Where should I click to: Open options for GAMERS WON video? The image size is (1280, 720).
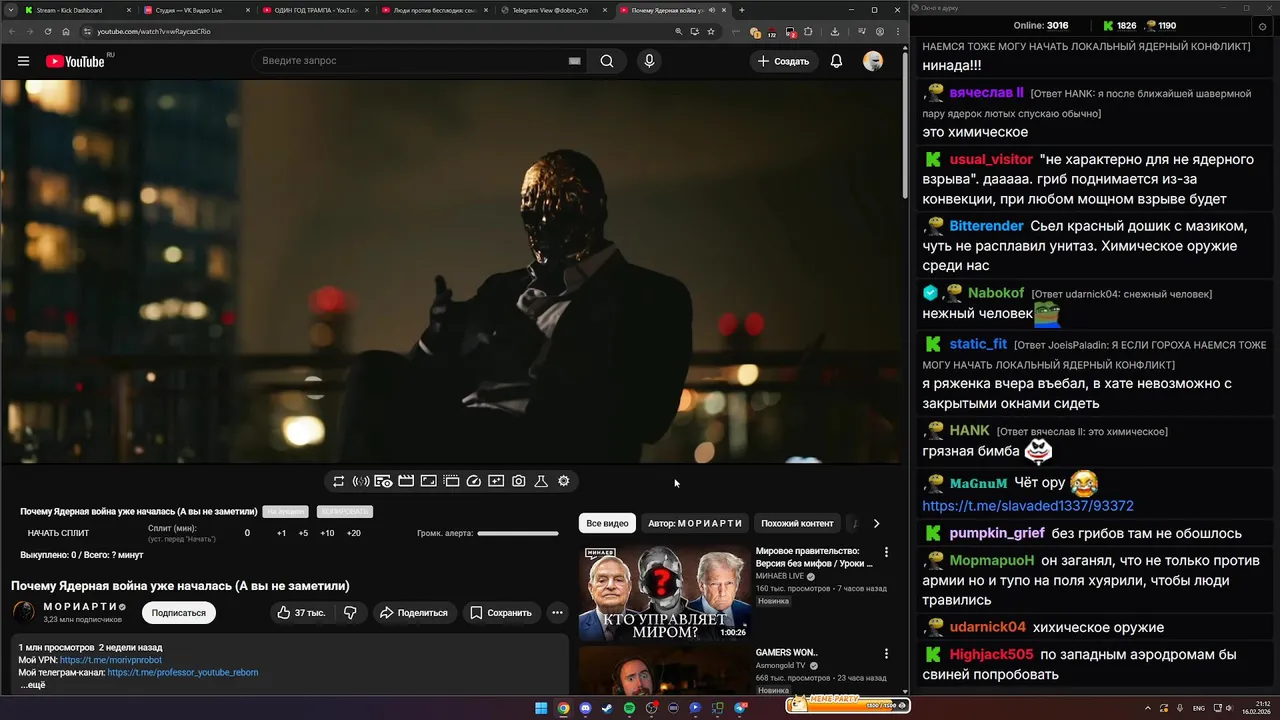(x=886, y=654)
